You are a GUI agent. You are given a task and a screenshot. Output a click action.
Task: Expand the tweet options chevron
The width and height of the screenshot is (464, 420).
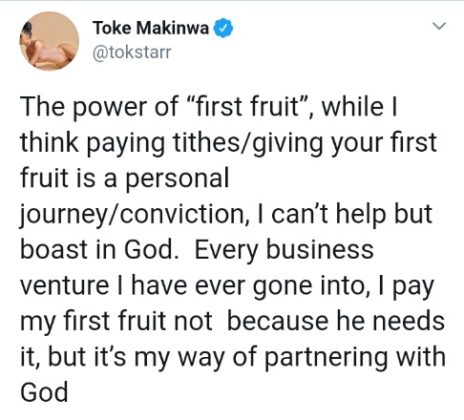point(439,26)
